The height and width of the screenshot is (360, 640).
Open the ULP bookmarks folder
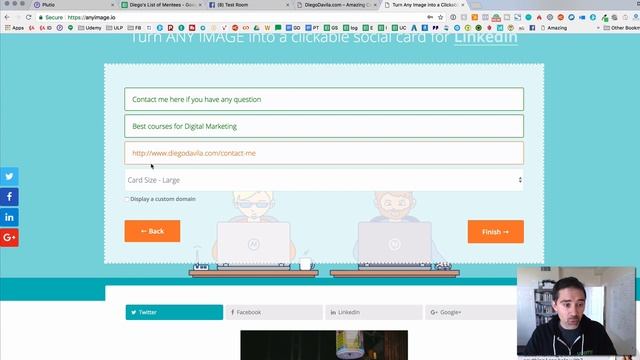[114, 28]
